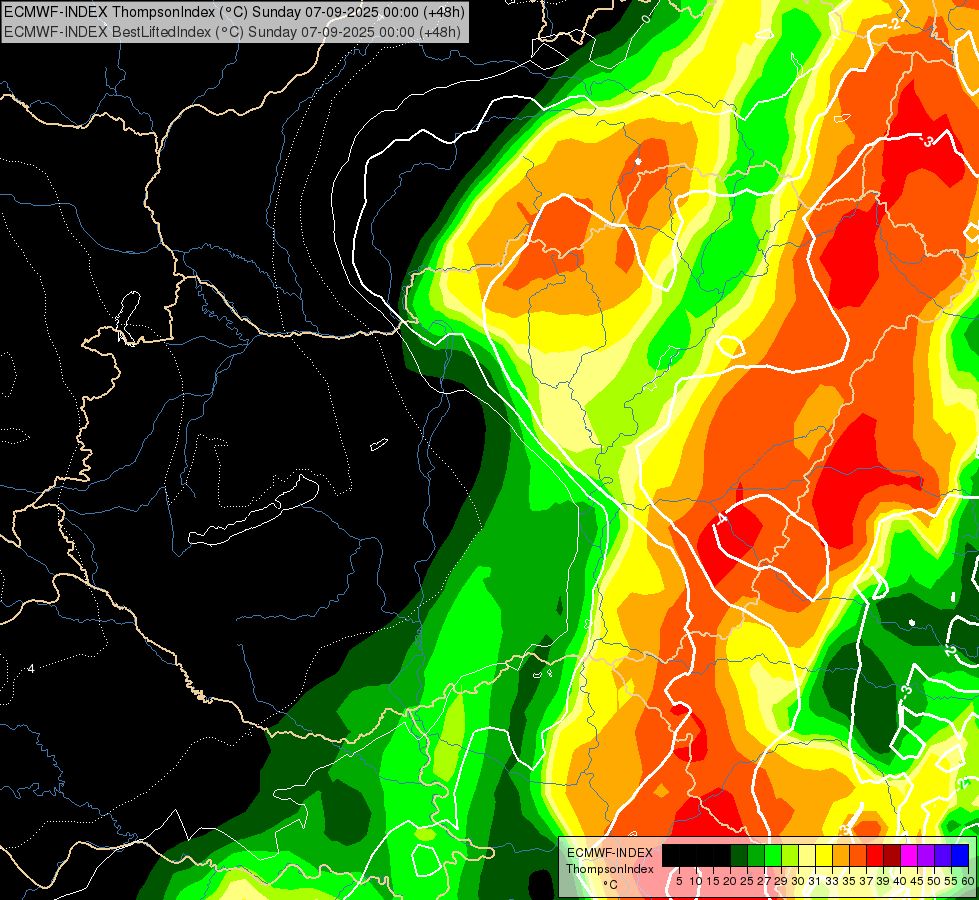
Task: Click the legend tick value 39
Action: click(x=883, y=881)
